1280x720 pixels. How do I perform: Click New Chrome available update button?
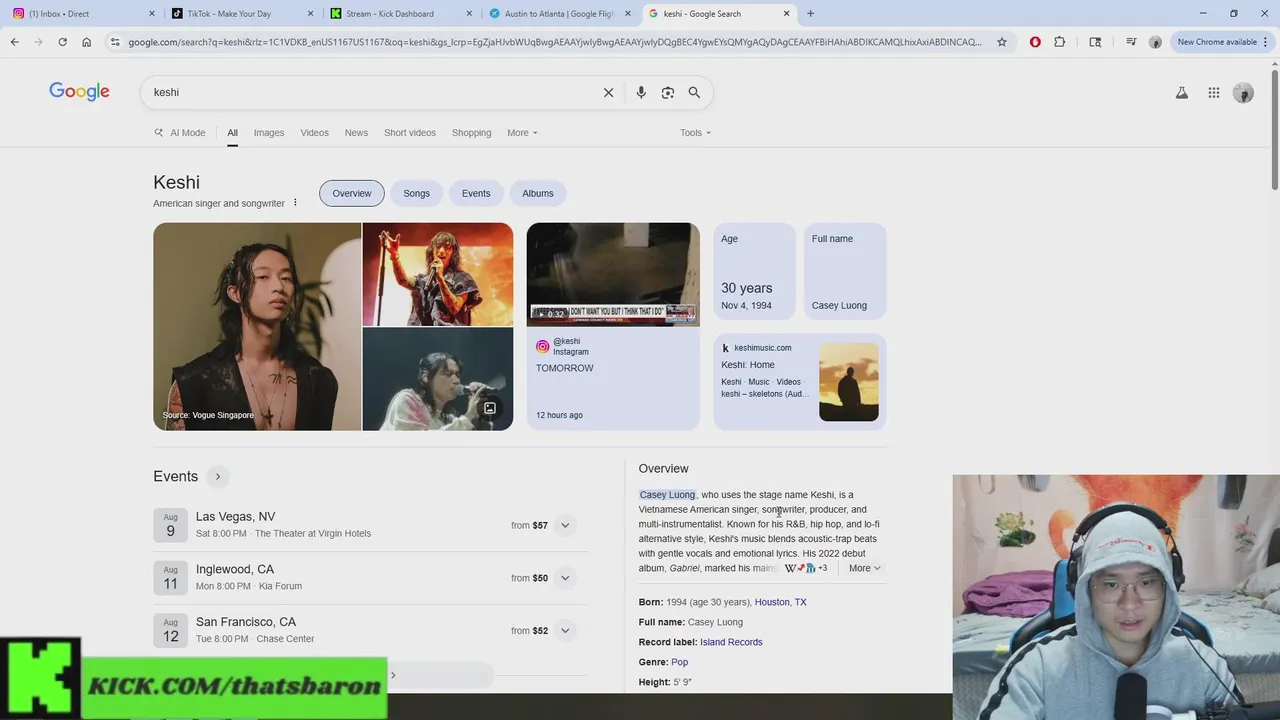1222,42
